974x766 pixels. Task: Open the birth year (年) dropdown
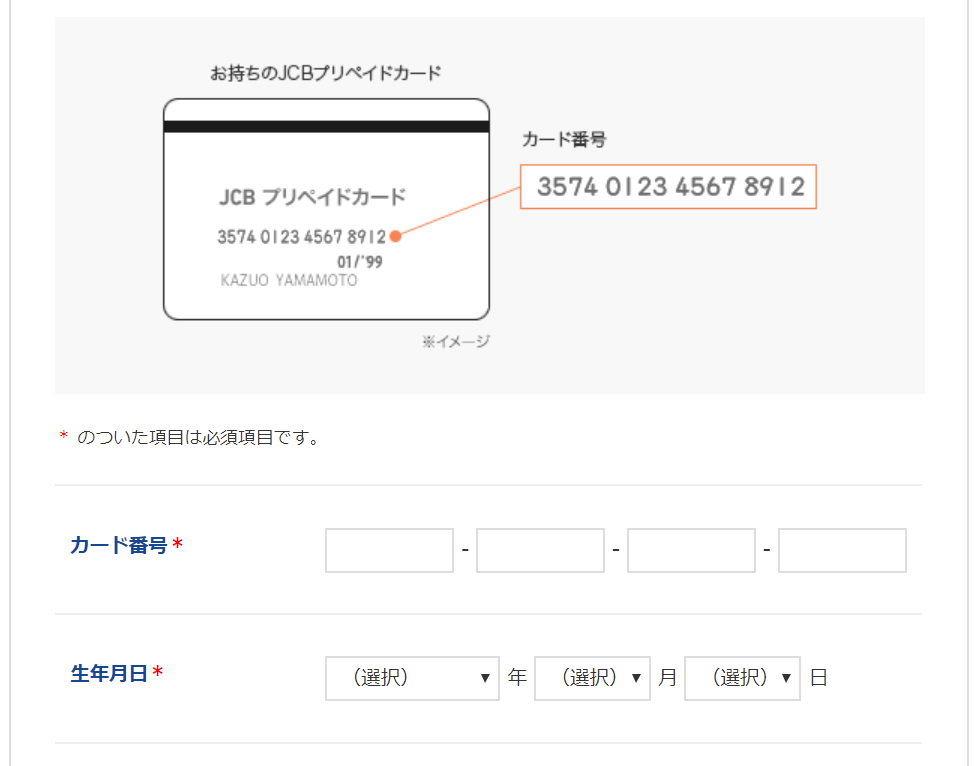pyautogui.click(x=412, y=678)
